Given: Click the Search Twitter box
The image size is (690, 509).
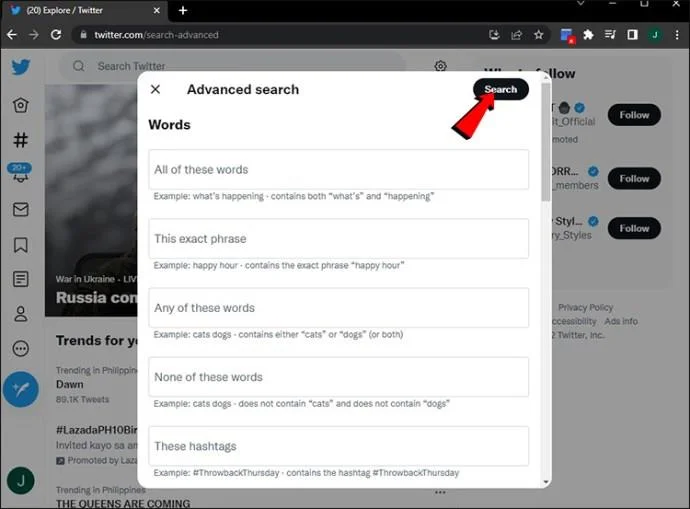Looking at the screenshot, I should point(231,66).
